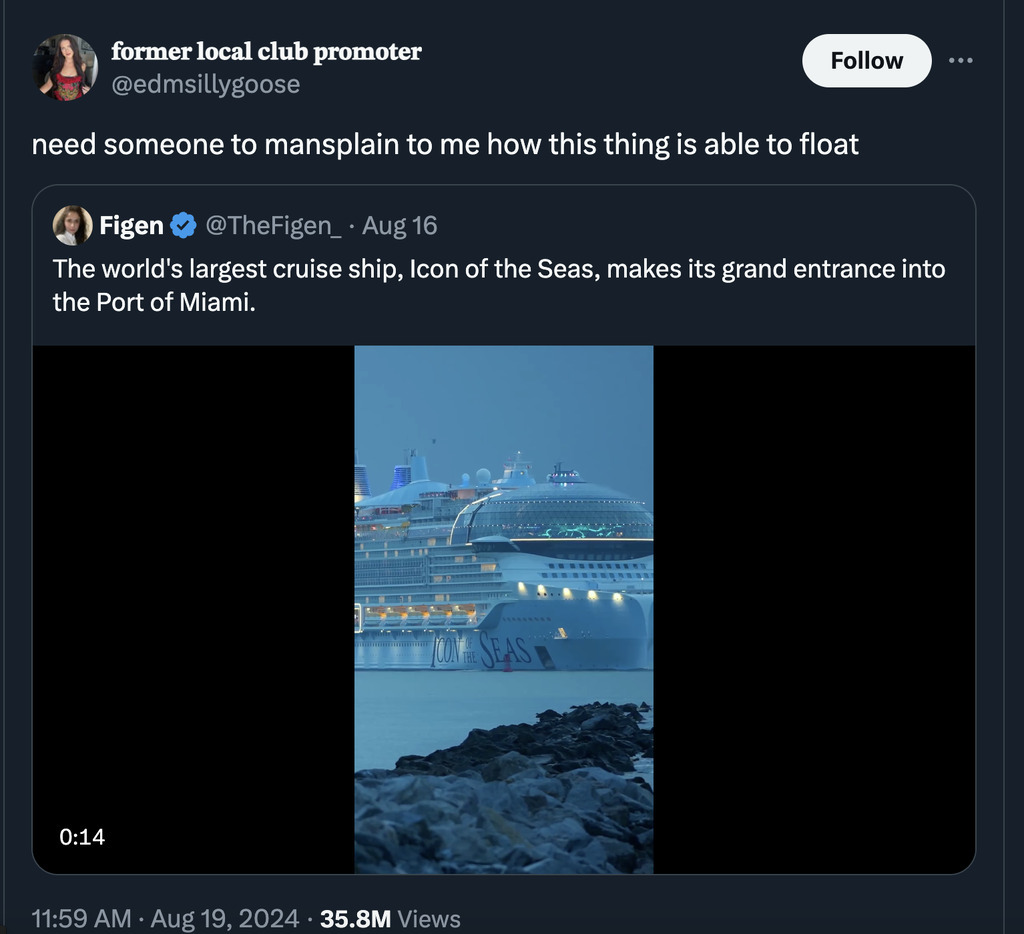Open the 11:59 AM · Aug 19, 2024 timestamp
1024x934 pixels.
(165, 918)
